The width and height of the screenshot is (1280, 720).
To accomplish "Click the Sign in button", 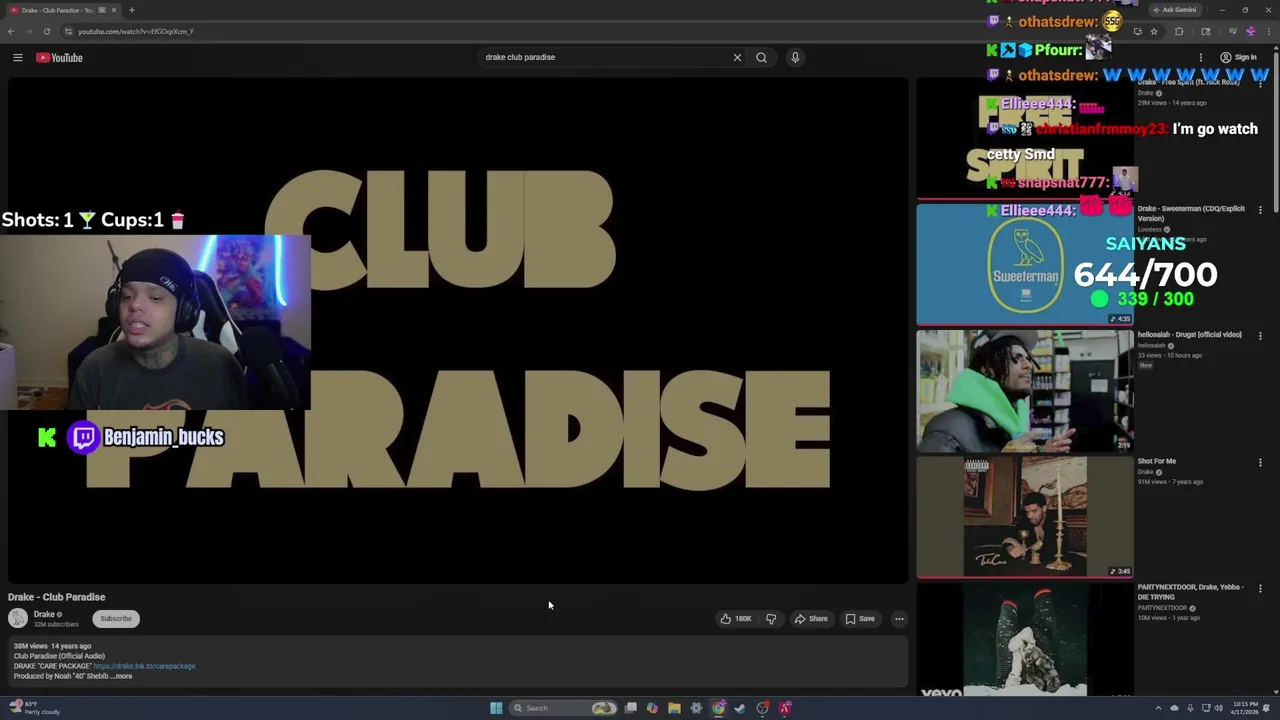I will (x=1238, y=57).
